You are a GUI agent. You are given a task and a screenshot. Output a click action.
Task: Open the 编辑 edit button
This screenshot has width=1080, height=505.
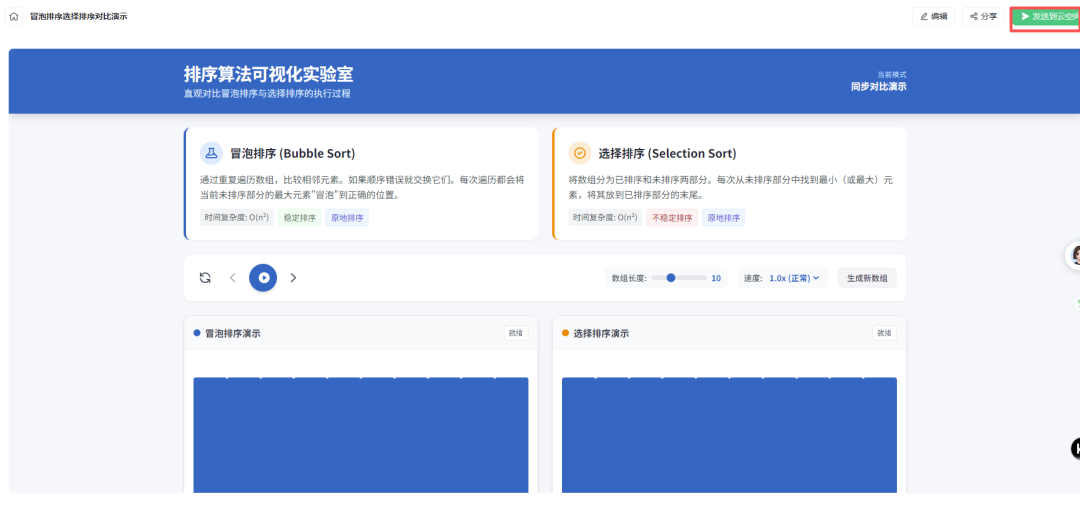point(933,17)
